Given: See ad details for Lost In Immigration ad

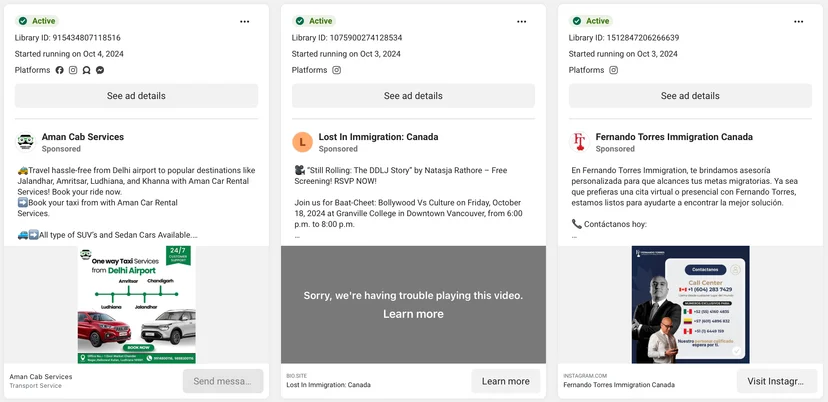Looking at the screenshot, I should tap(413, 96).
